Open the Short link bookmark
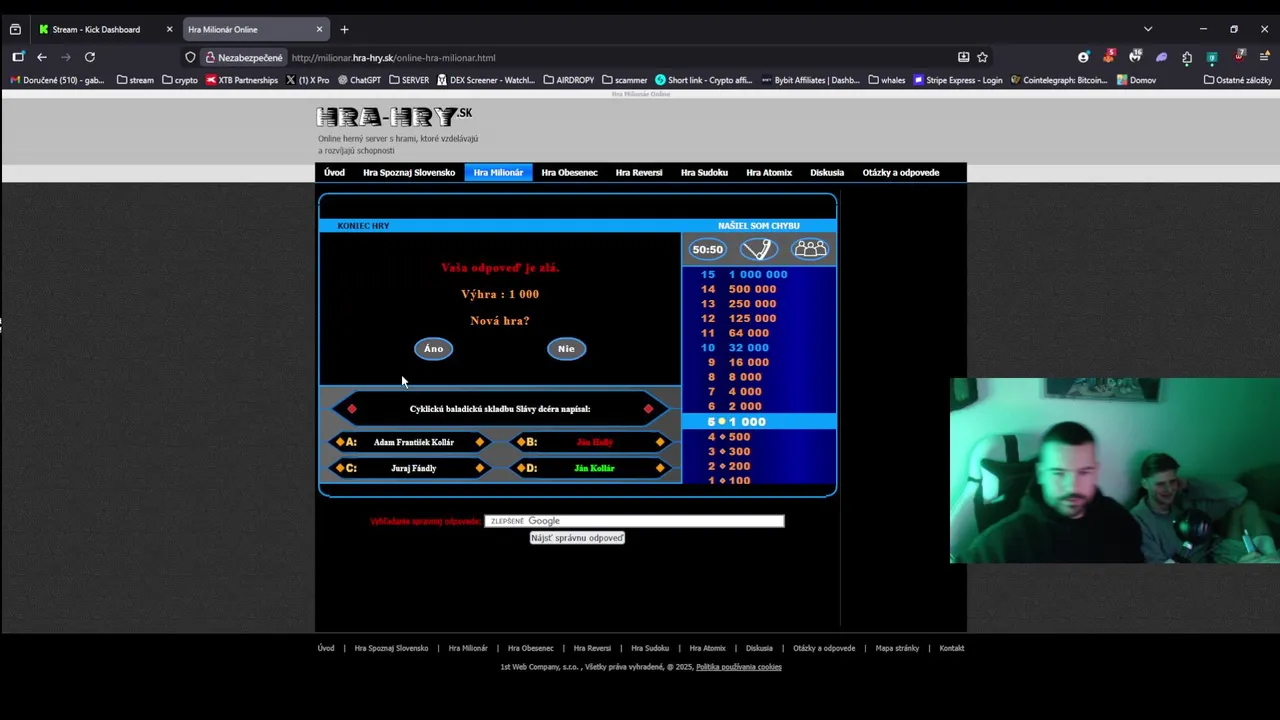This screenshot has width=1280, height=720. point(704,80)
